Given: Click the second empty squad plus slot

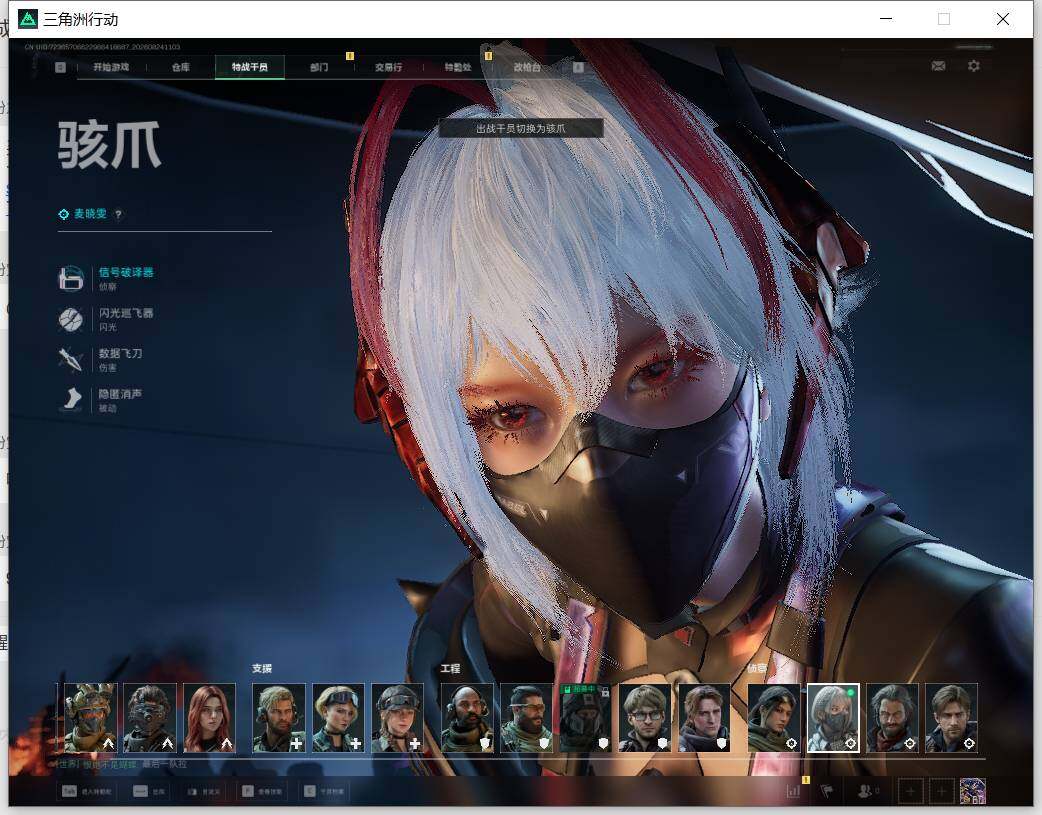Looking at the screenshot, I should (x=942, y=791).
